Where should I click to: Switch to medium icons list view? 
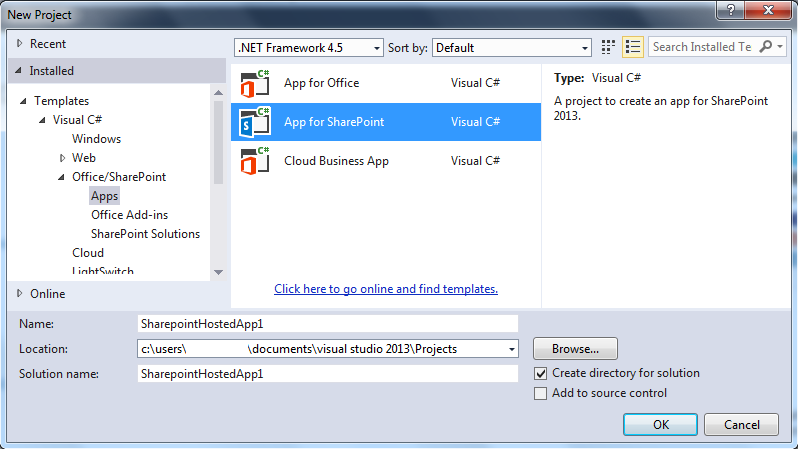tap(632, 47)
